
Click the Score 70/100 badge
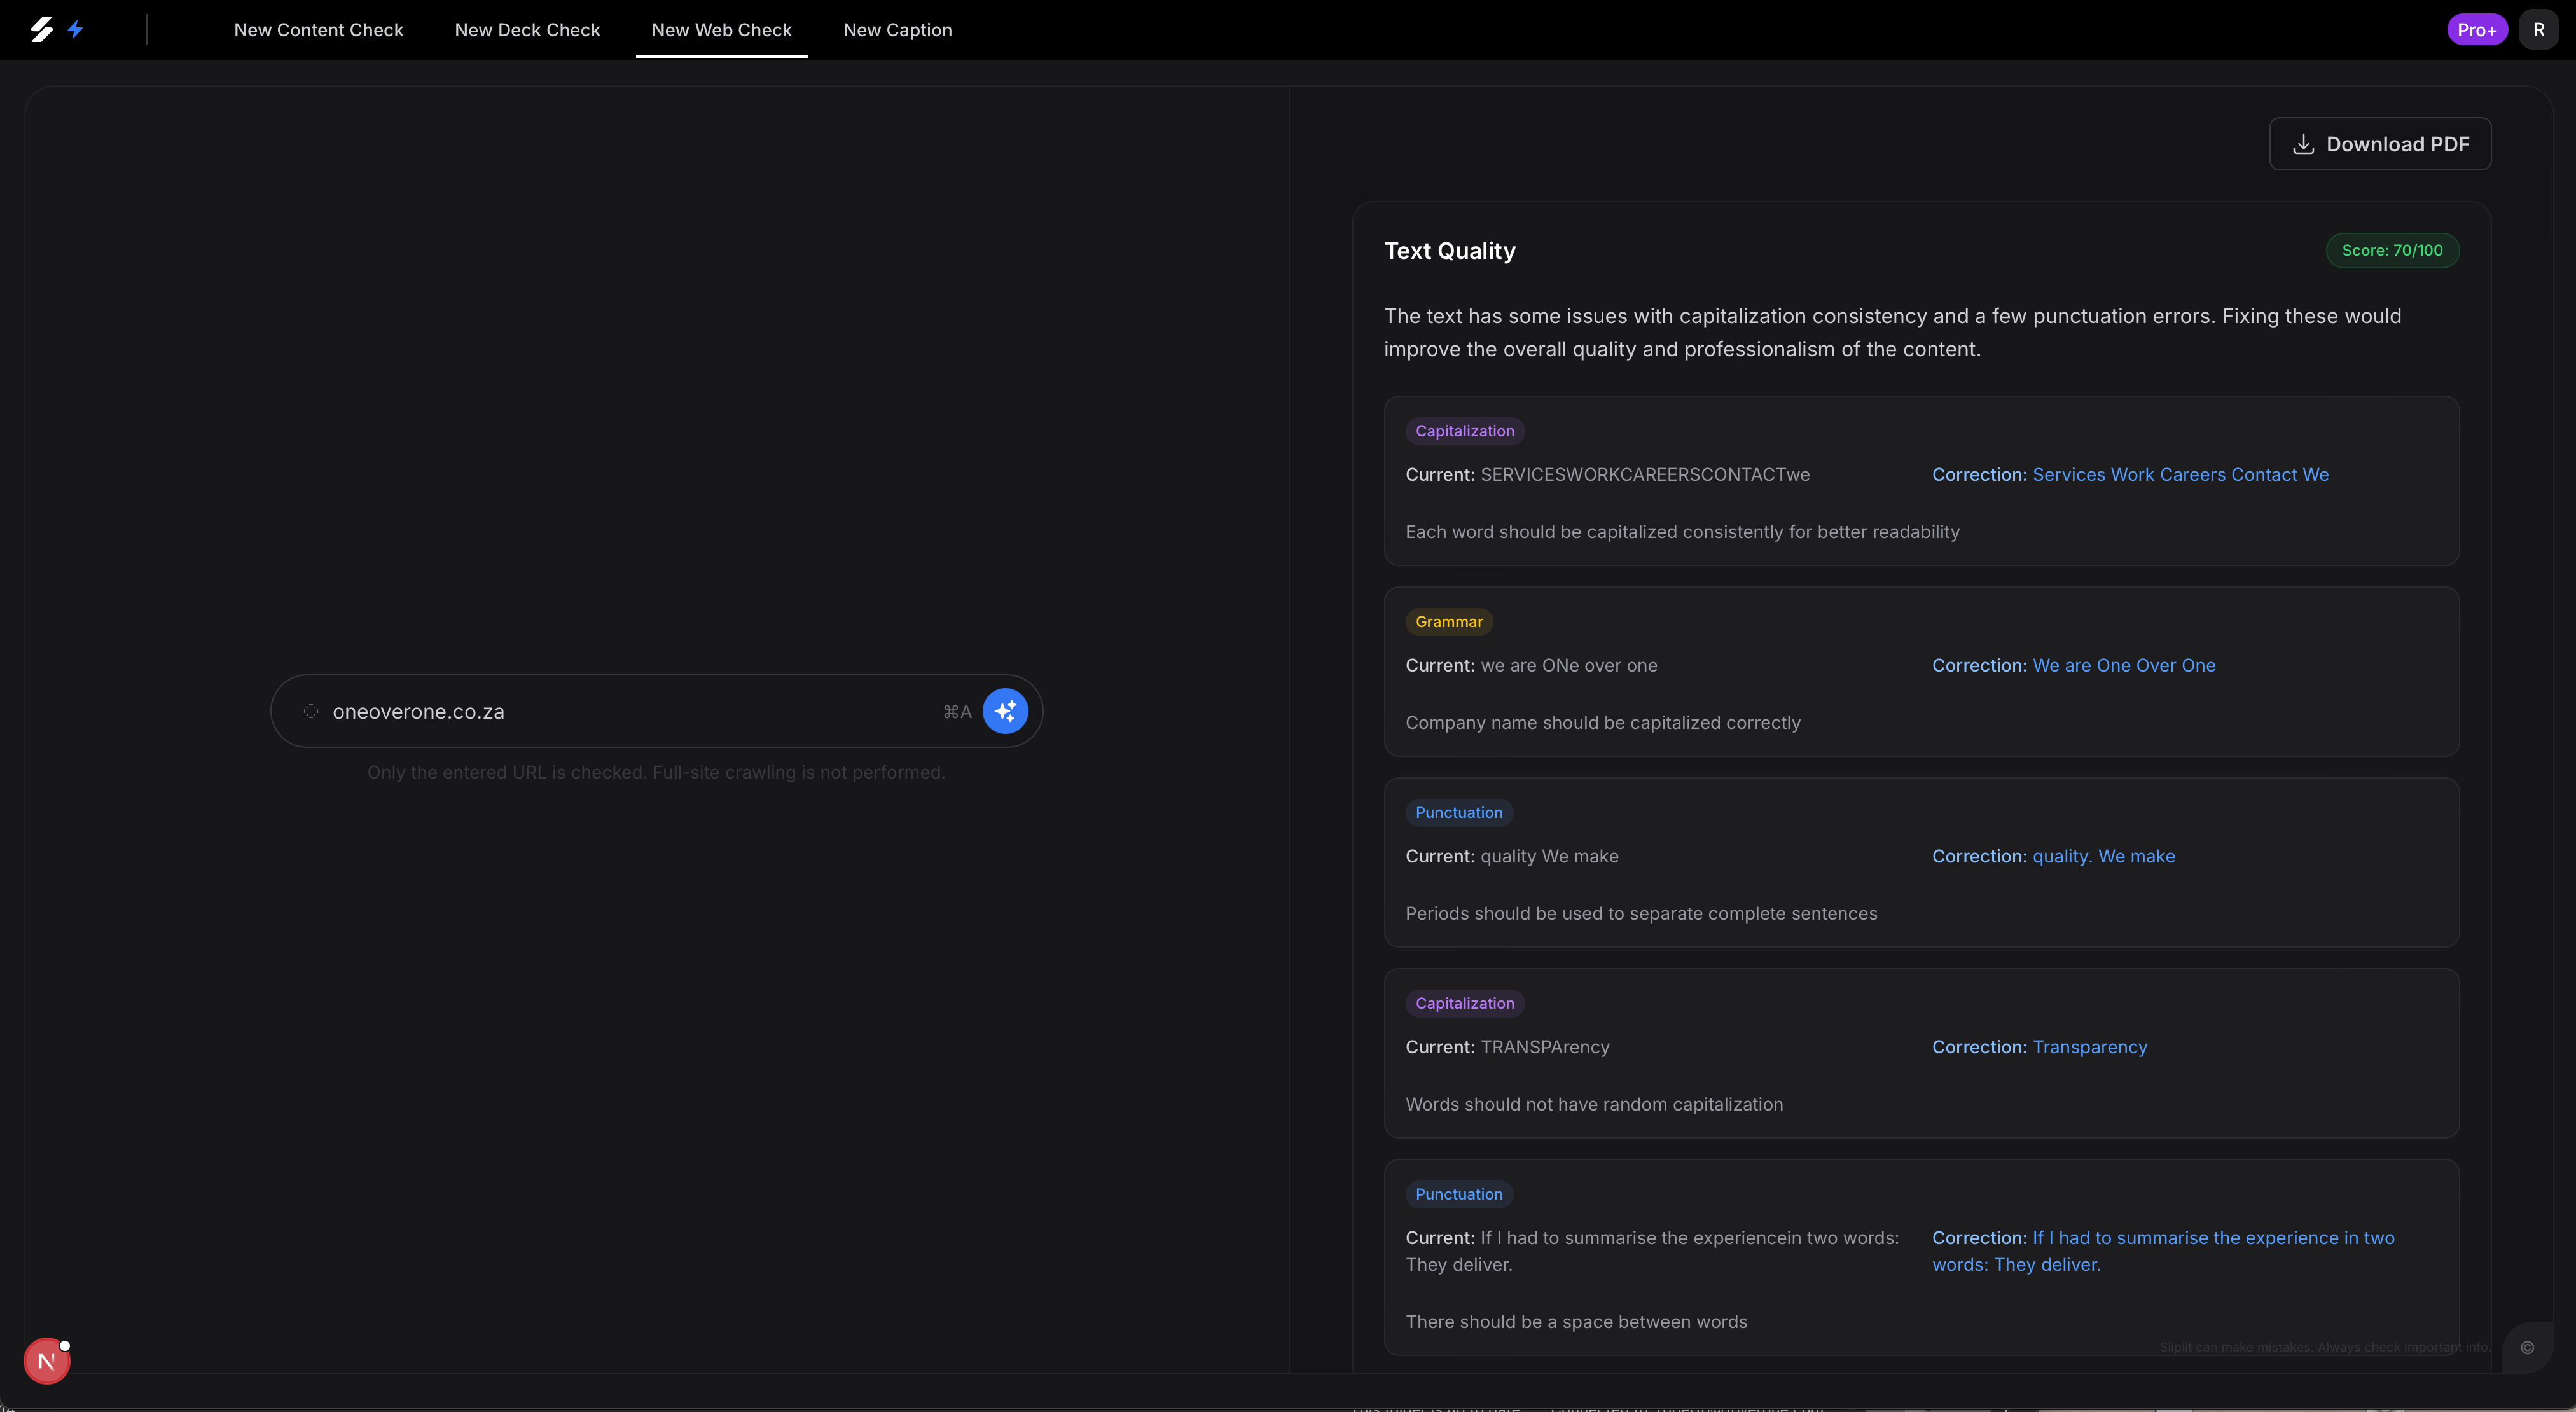[2392, 250]
